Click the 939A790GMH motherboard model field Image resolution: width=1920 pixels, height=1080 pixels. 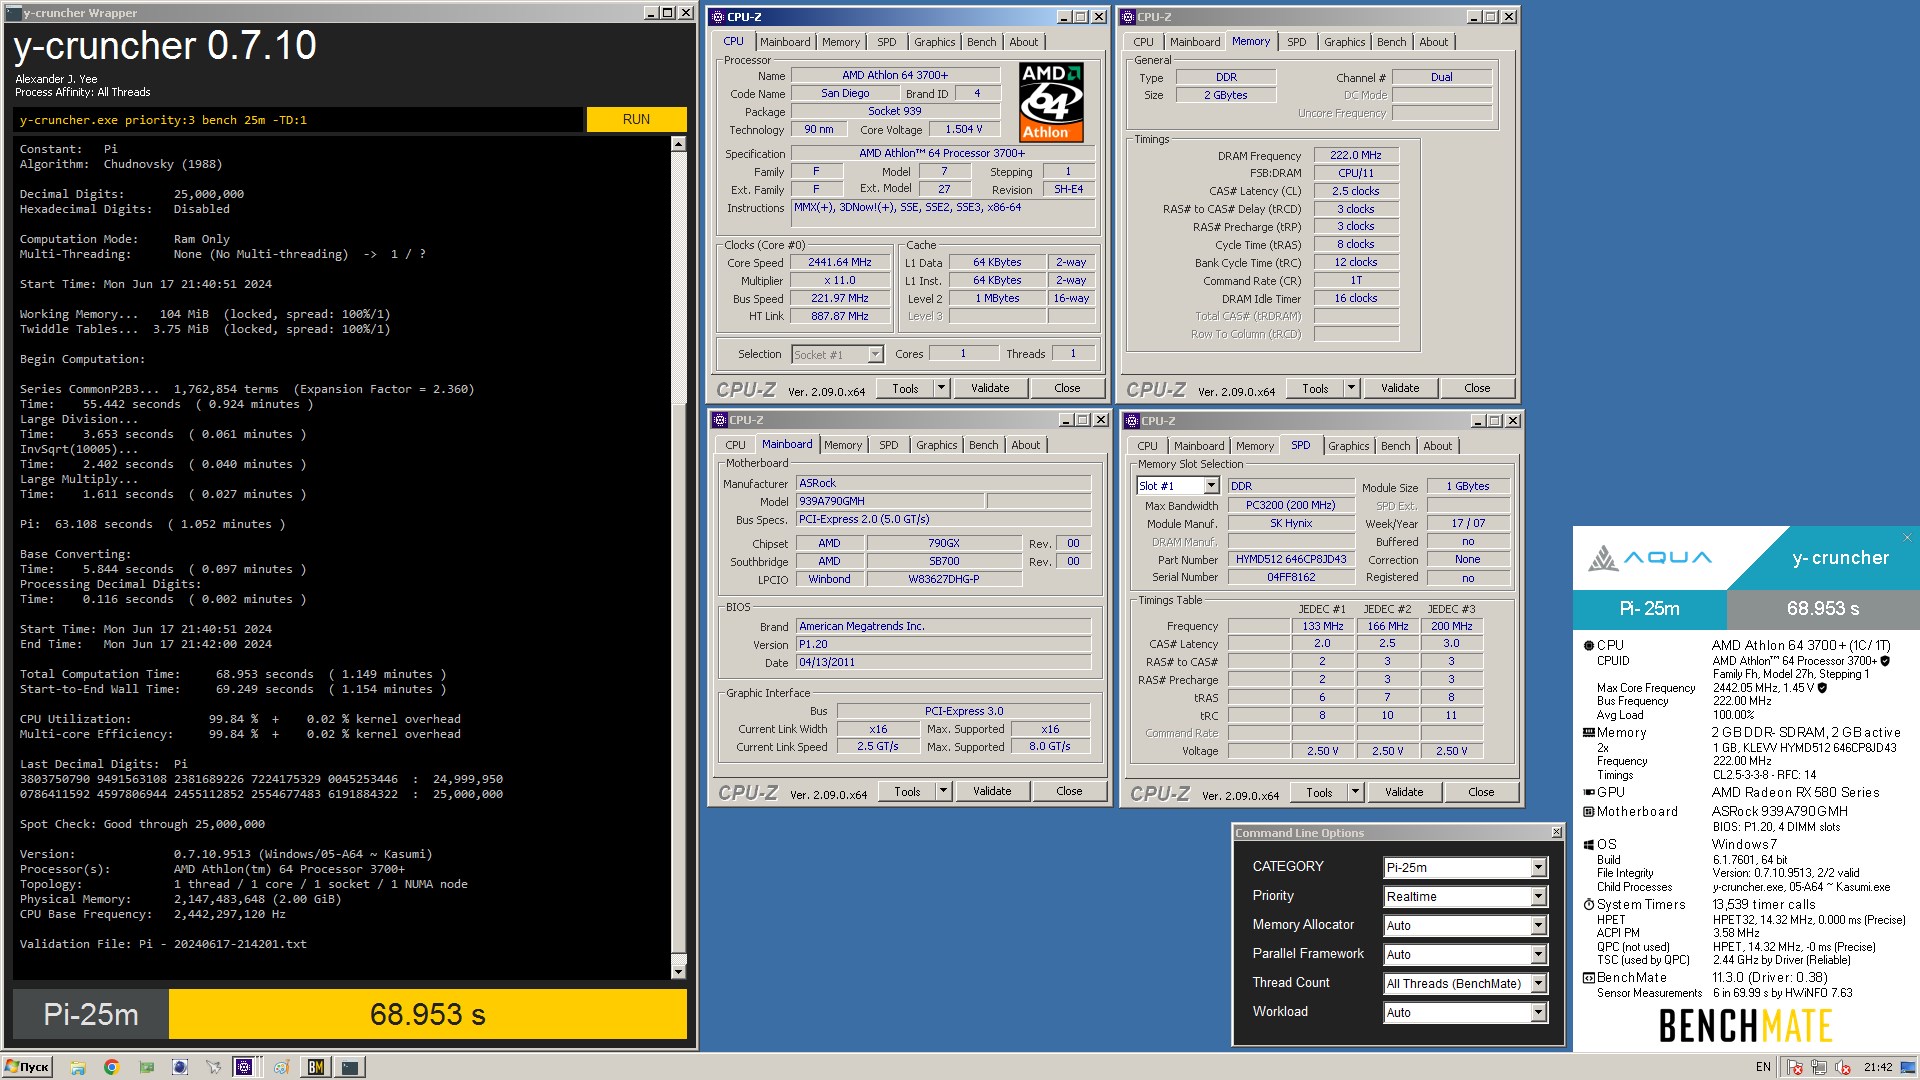pyautogui.click(x=889, y=501)
